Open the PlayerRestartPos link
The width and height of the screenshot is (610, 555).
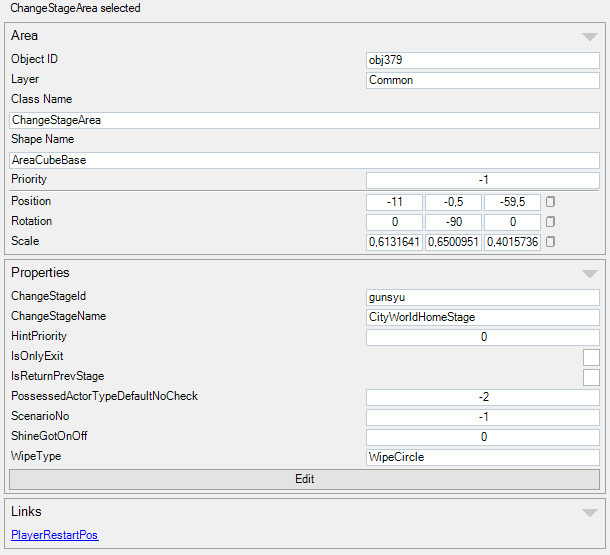tap(55, 535)
